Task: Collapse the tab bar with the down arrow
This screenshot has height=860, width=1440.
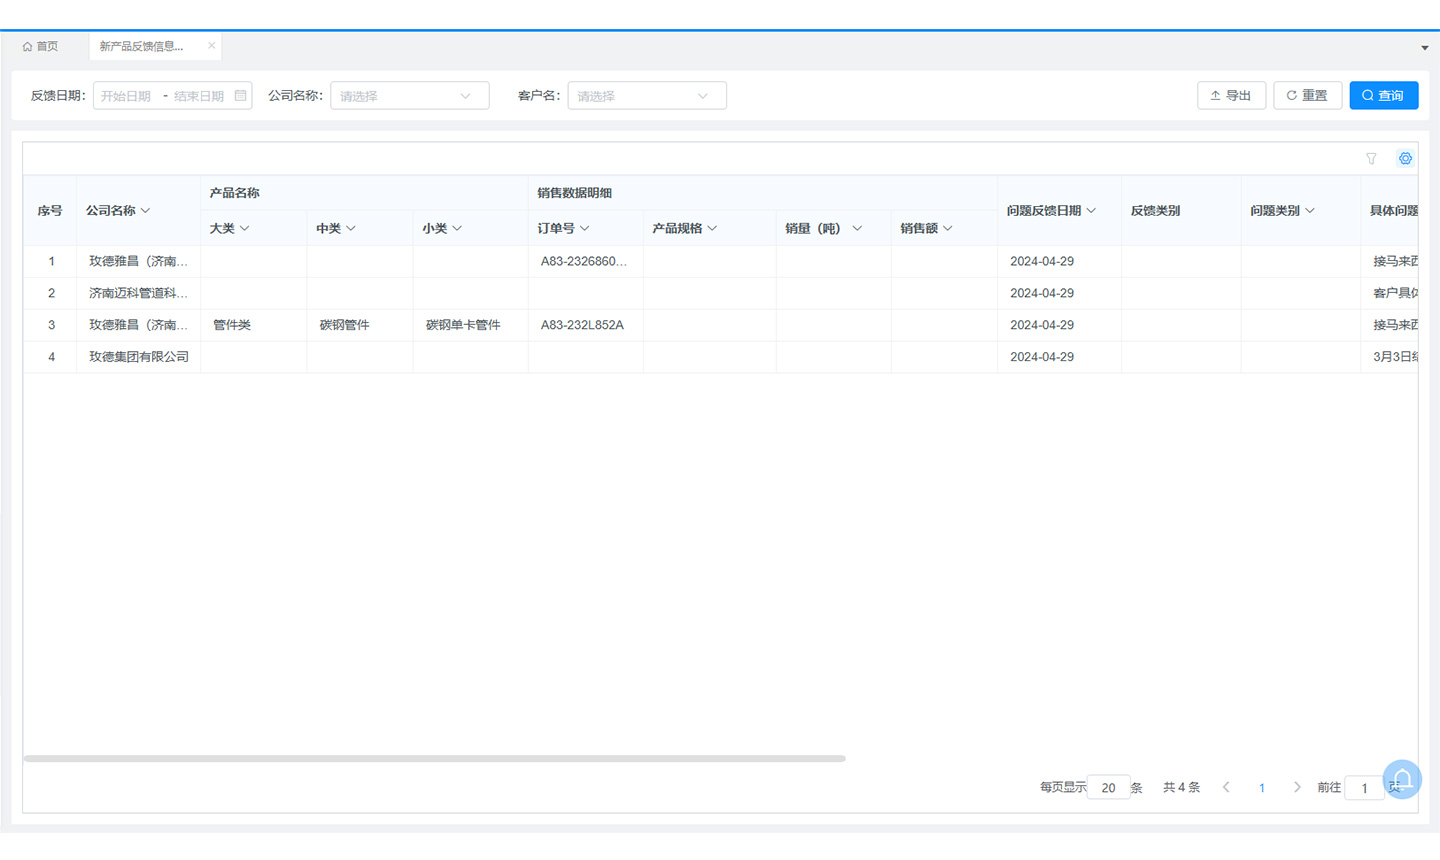Action: coord(1424,46)
